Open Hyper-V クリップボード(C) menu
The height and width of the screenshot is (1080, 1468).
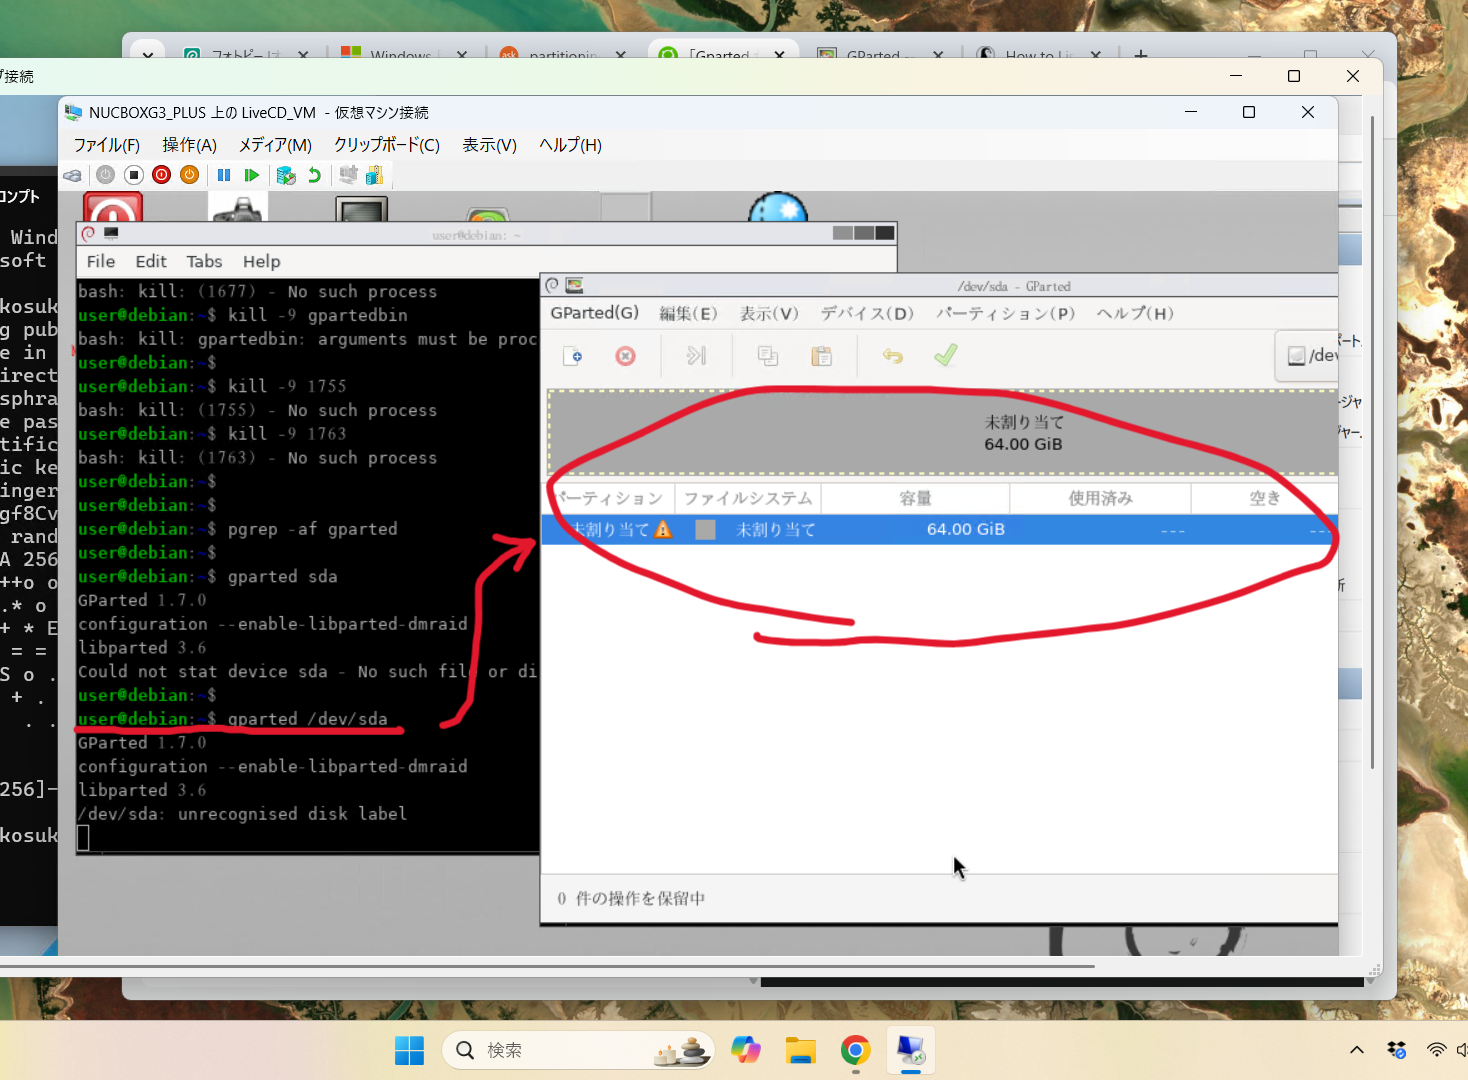pos(387,145)
